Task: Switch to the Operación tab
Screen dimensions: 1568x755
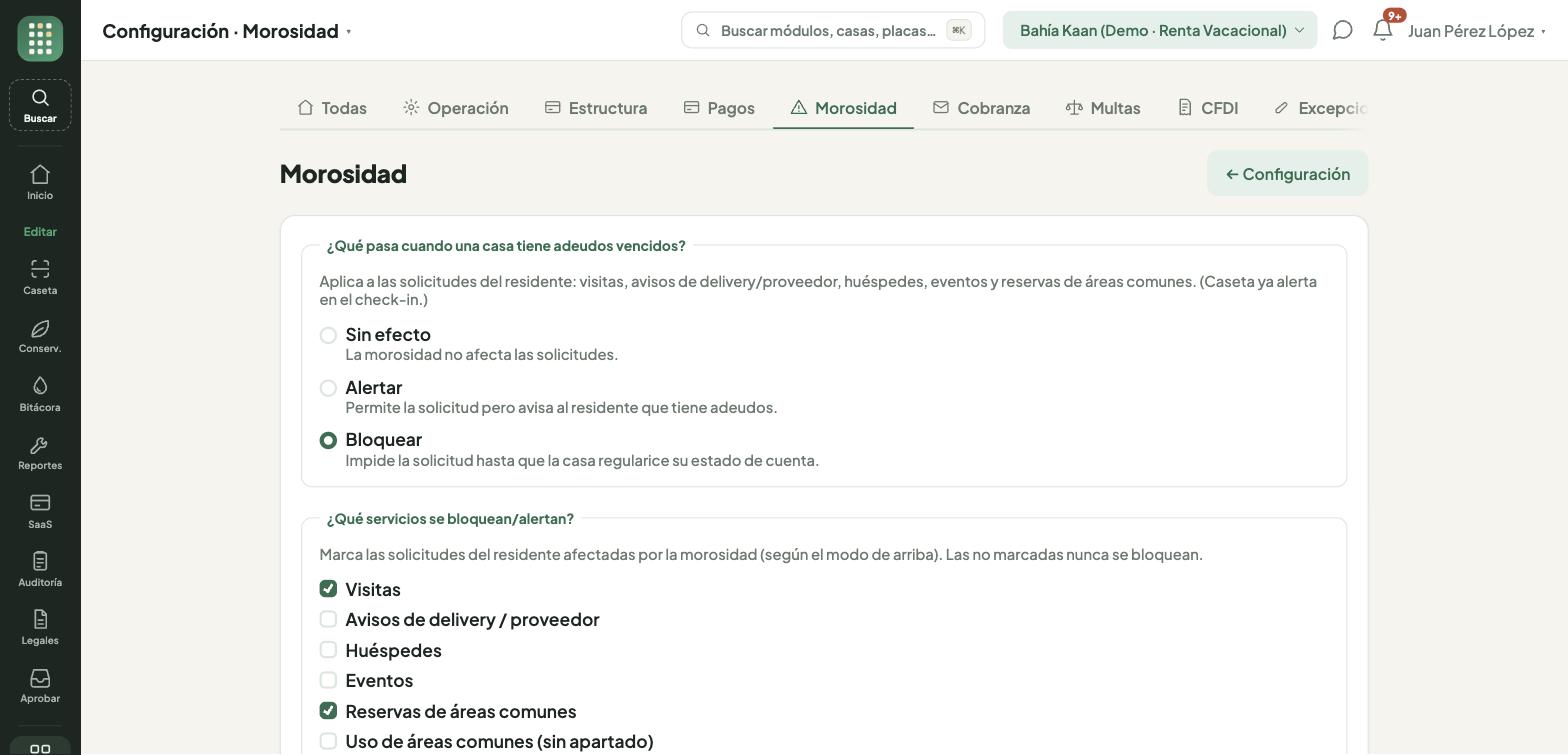Action: [456, 108]
